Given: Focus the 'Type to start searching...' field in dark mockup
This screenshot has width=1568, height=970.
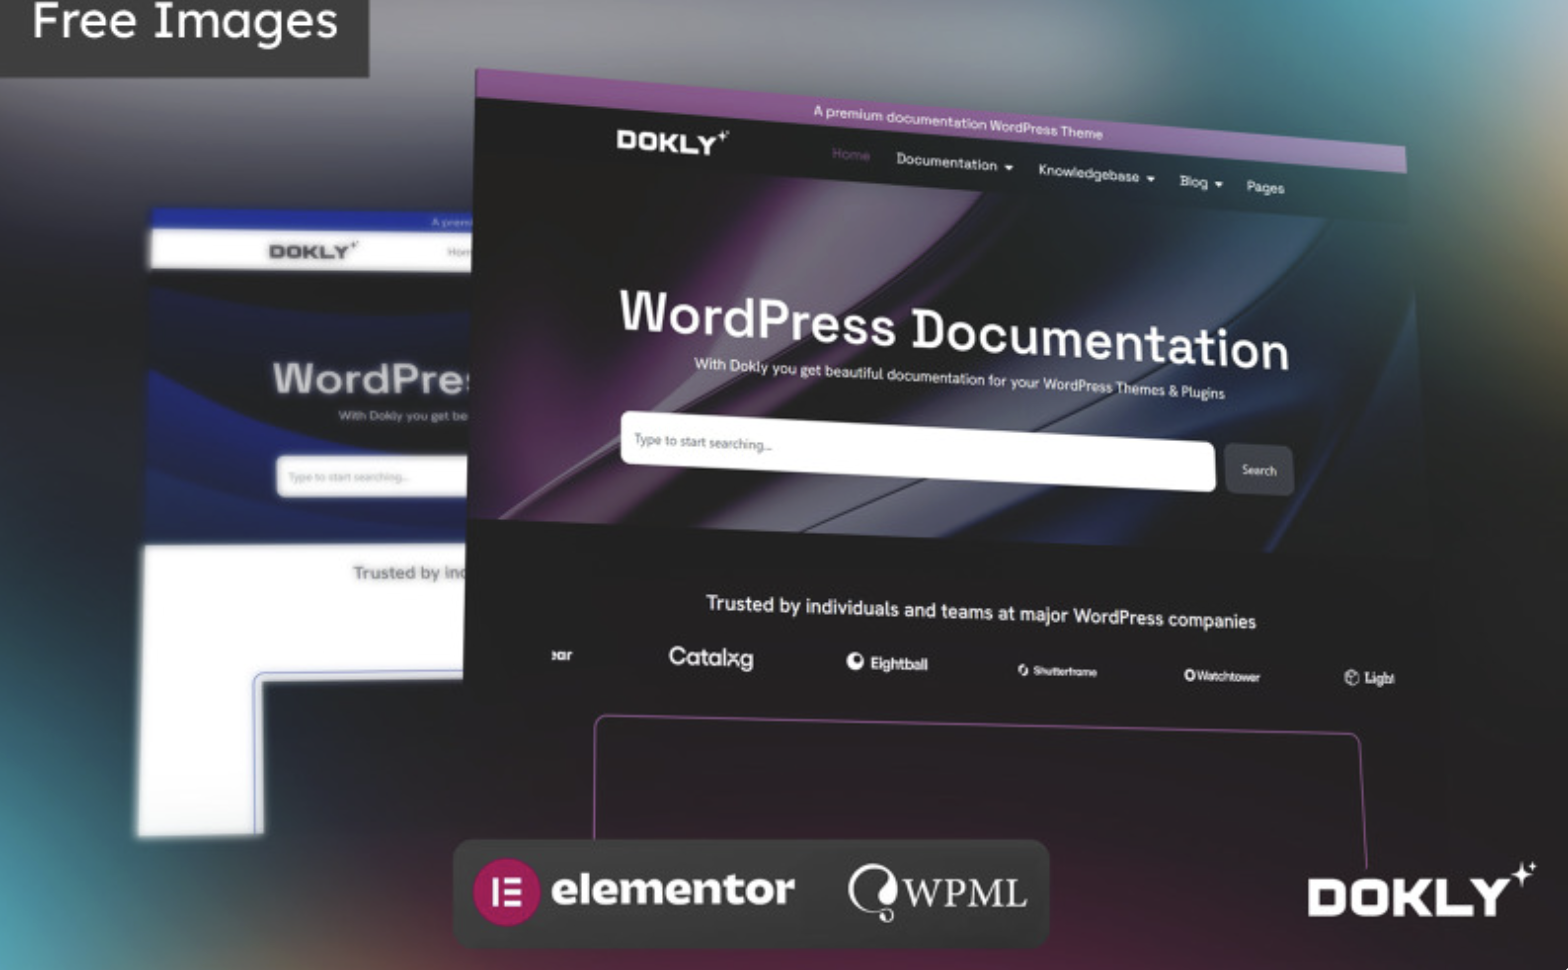Looking at the screenshot, I should (917, 451).
